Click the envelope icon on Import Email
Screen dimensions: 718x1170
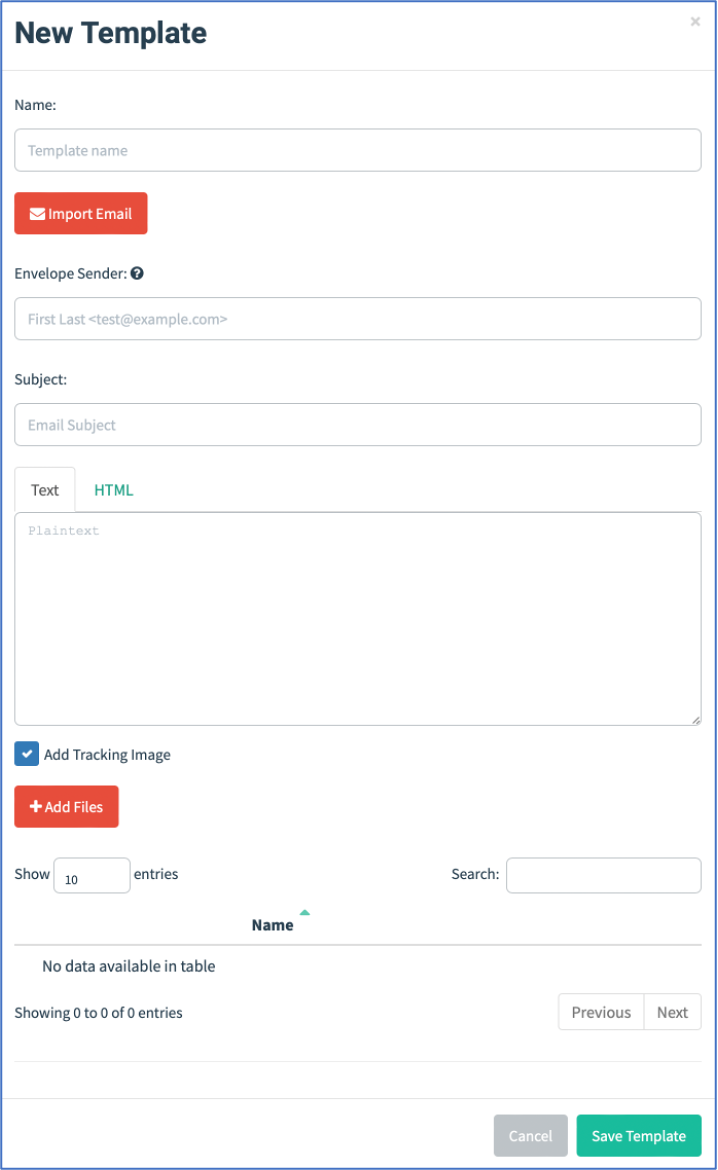pos(37,214)
